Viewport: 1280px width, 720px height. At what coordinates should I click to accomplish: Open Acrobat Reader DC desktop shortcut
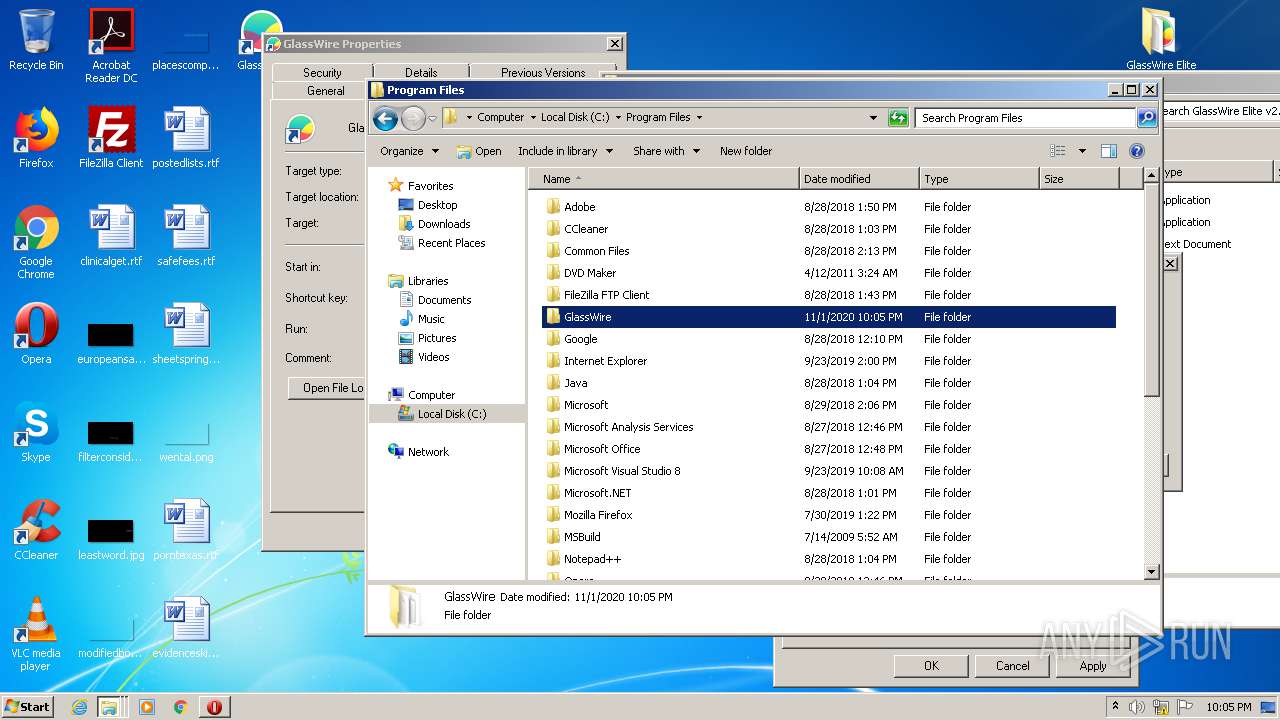click(x=111, y=46)
